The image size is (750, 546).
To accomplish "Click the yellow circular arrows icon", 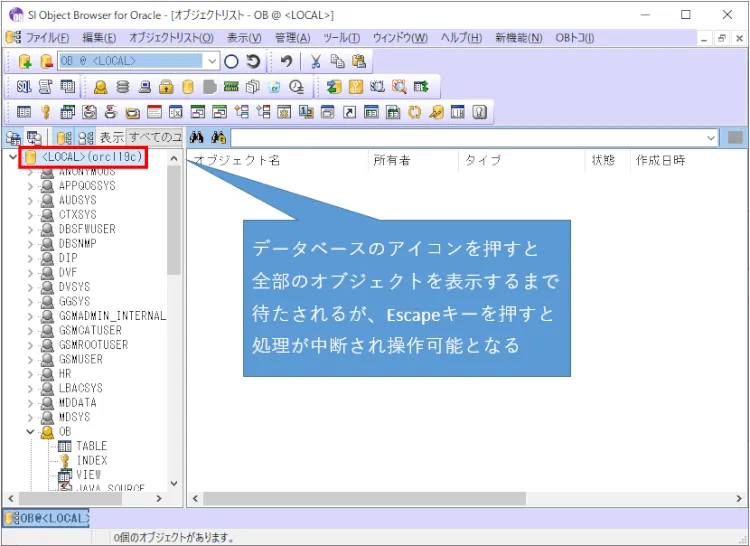I will pos(414,112).
